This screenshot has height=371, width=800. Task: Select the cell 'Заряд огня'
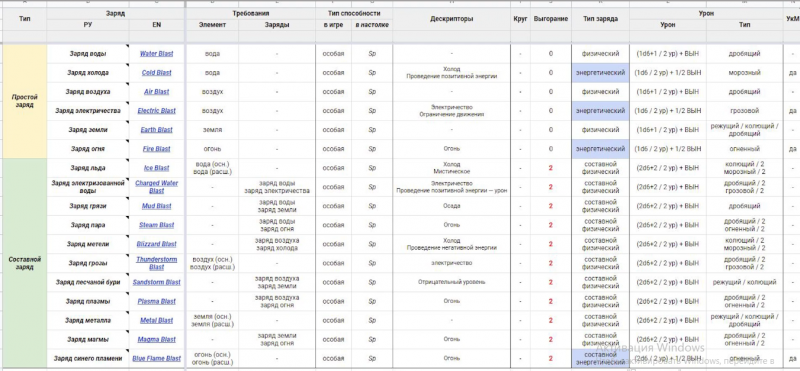(x=88, y=149)
